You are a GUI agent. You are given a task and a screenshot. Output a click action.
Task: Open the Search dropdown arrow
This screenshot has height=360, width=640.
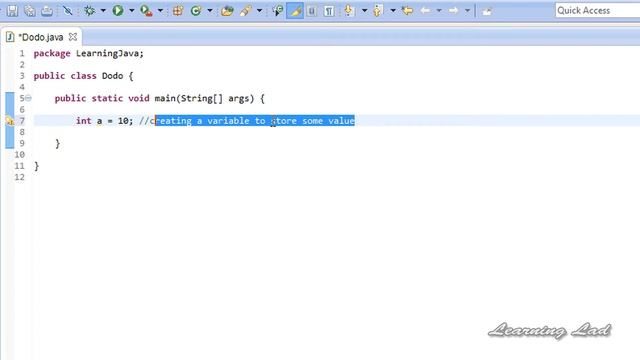pyautogui.click(x=259, y=11)
